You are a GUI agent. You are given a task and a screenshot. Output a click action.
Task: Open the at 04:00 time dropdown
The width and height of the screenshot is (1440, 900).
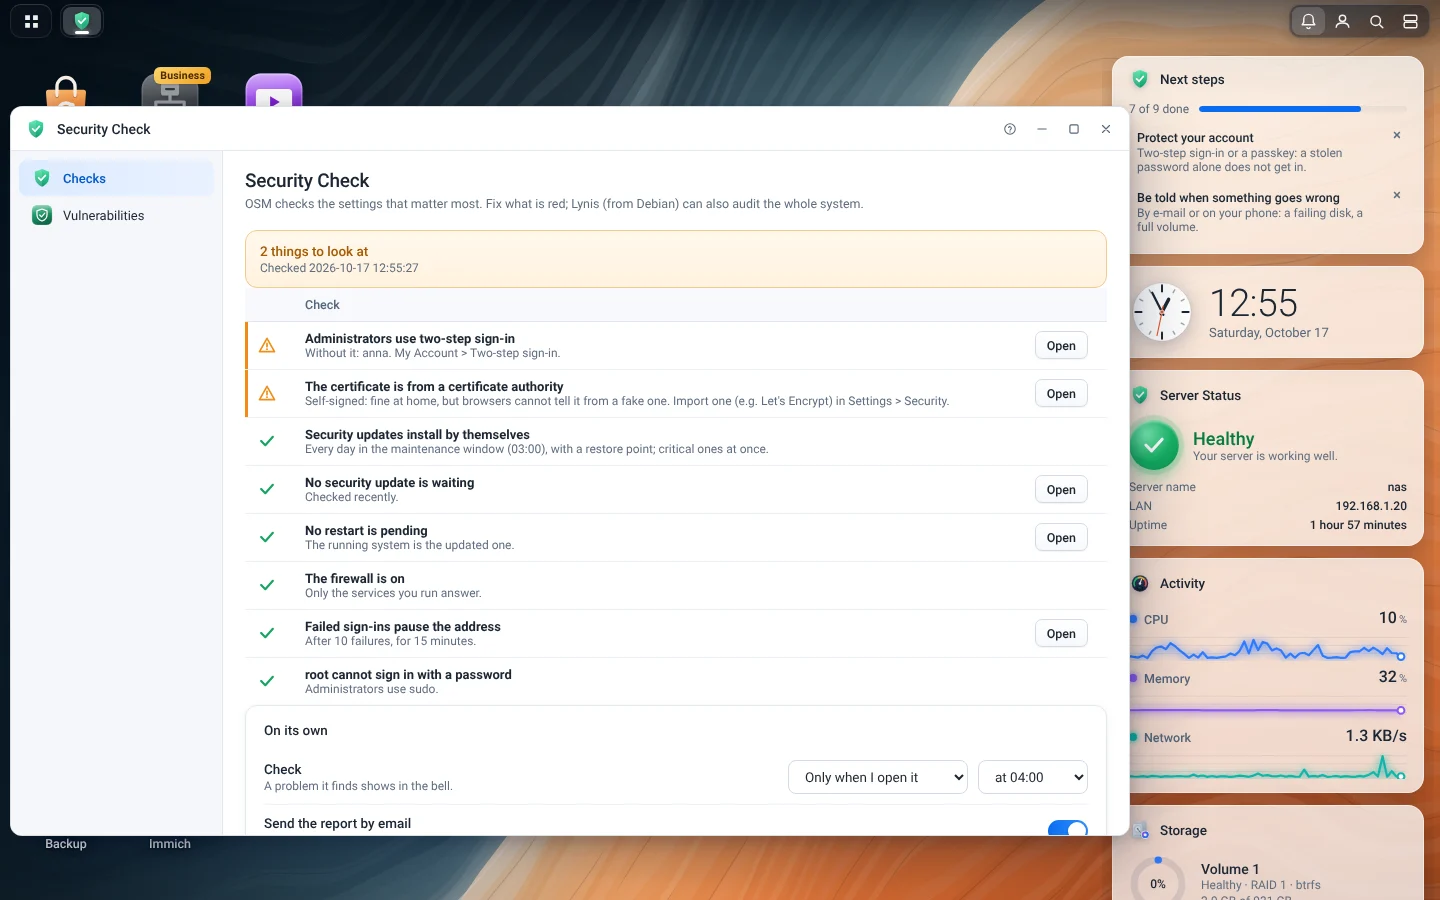click(x=1033, y=777)
